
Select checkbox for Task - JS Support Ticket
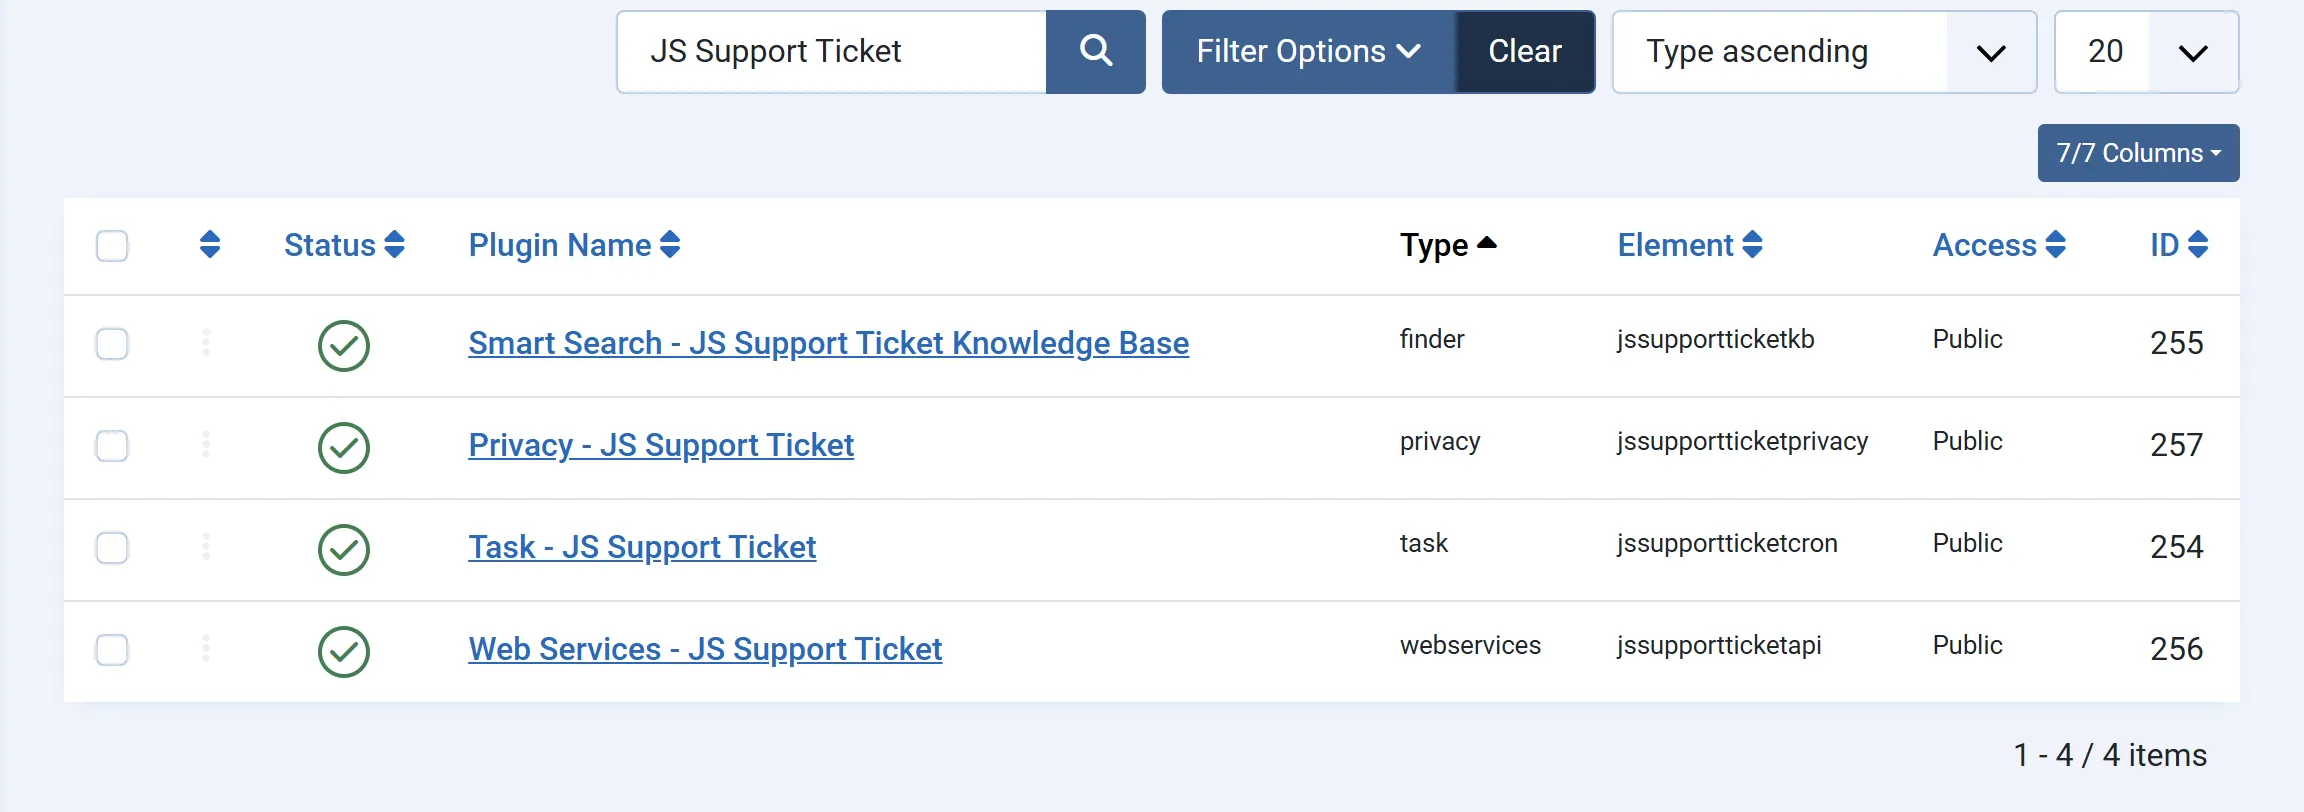[112, 548]
